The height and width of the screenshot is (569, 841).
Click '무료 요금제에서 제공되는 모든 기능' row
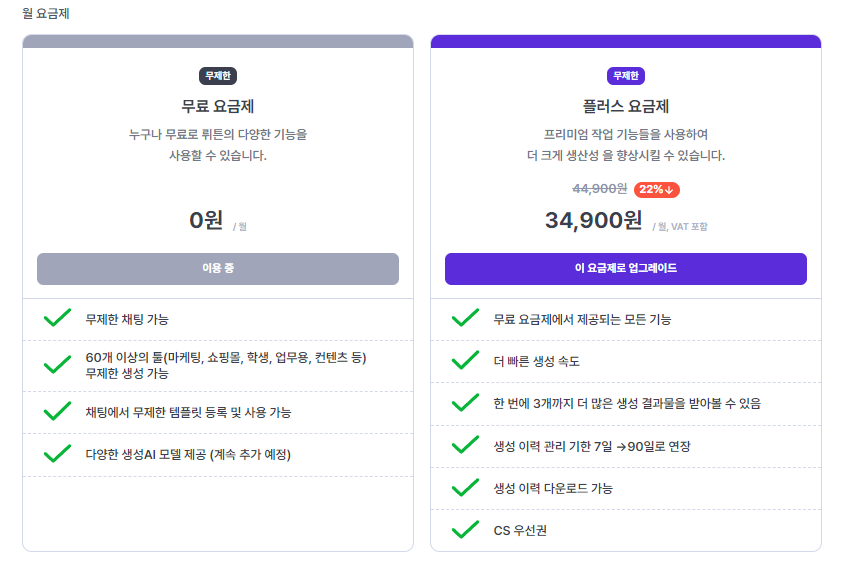pos(626,320)
